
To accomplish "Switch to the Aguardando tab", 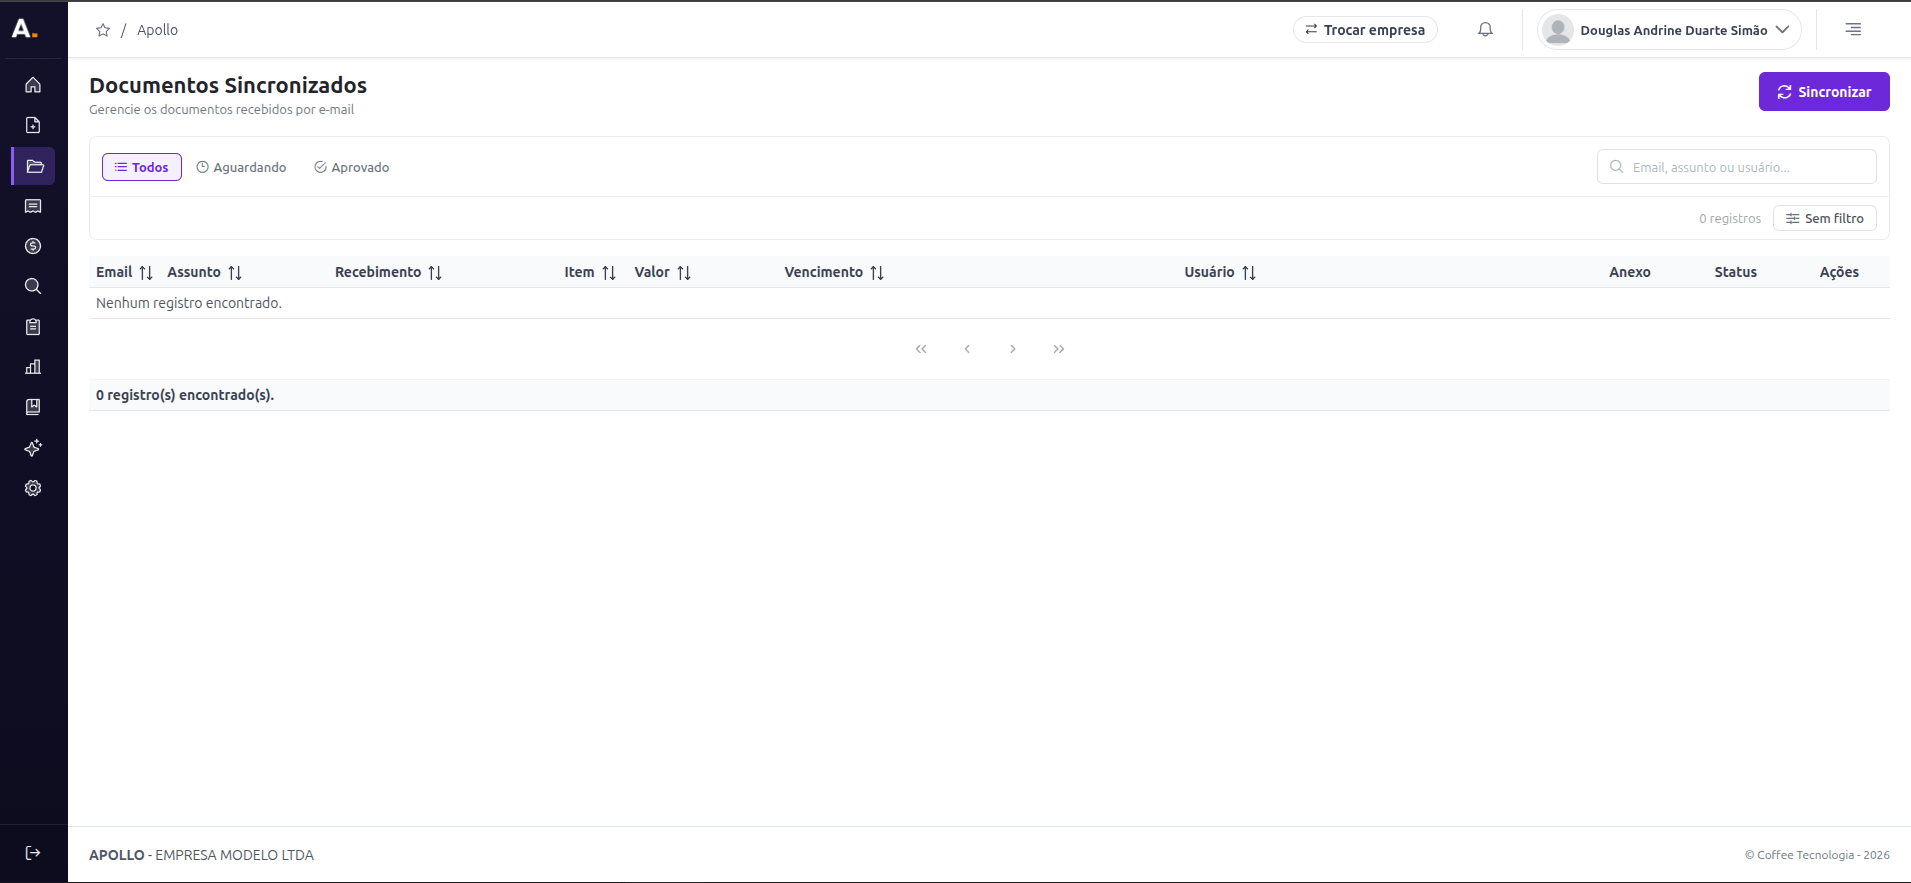I will coord(241,167).
